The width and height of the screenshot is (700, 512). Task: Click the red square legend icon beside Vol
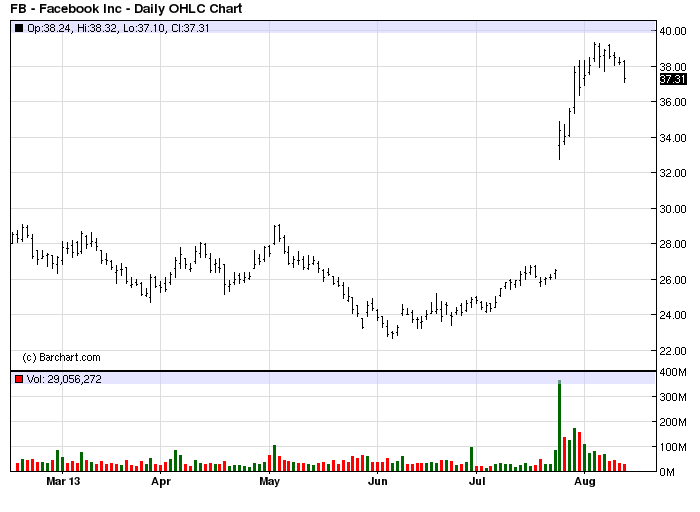pyautogui.click(x=19, y=379)
